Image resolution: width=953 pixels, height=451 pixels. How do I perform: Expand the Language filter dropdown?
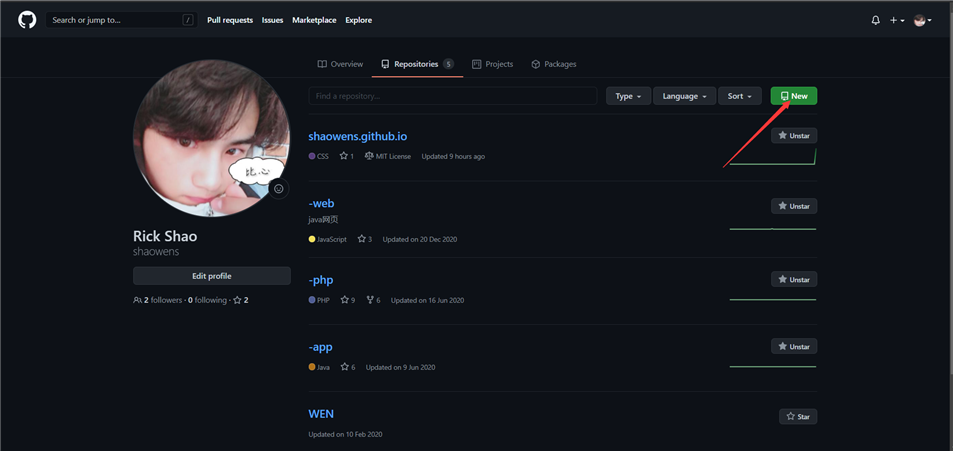[684, 96]
